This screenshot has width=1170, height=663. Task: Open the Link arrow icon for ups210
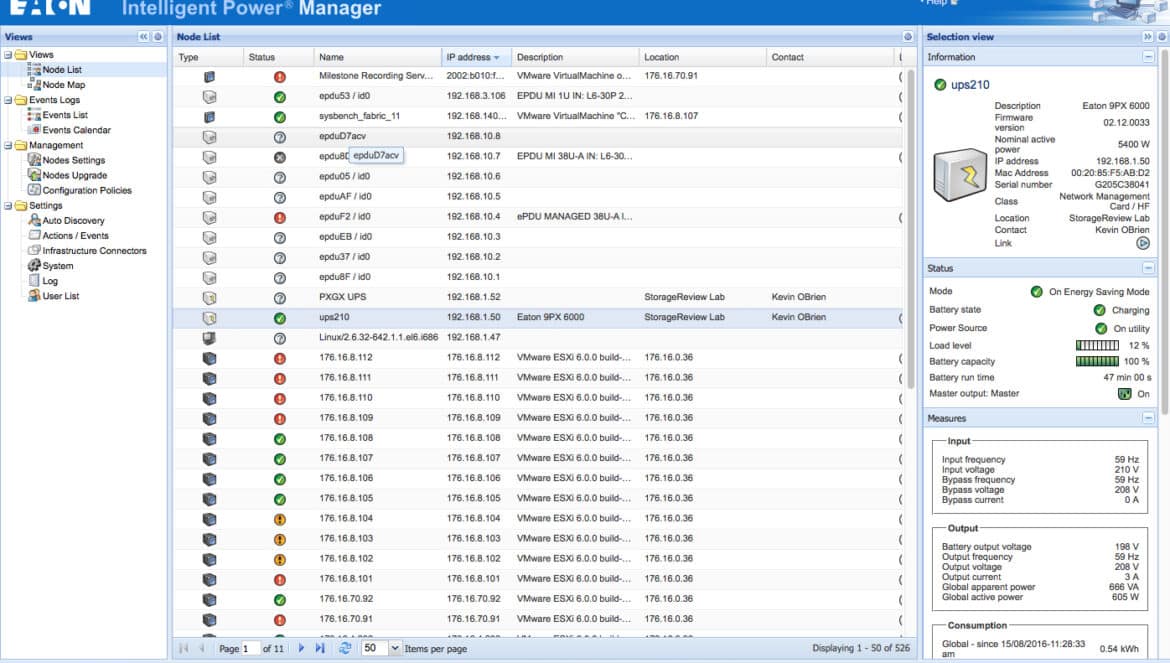tap(1142, 243)
